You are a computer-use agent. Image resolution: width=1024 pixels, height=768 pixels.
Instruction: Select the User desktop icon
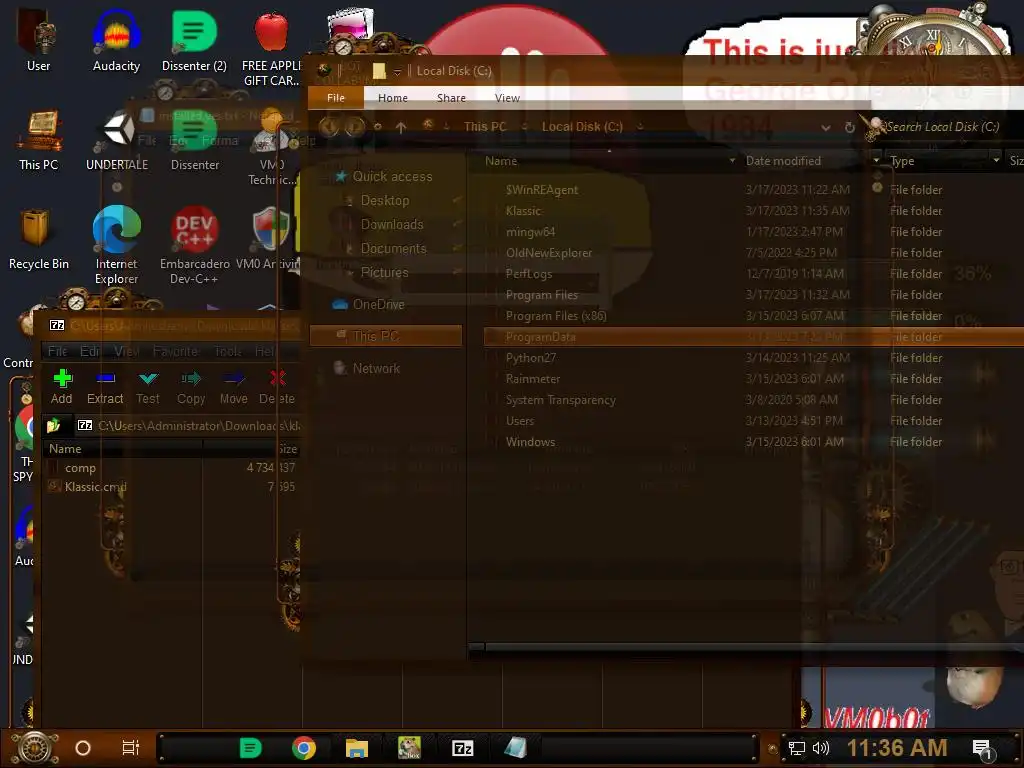point(38,40)
